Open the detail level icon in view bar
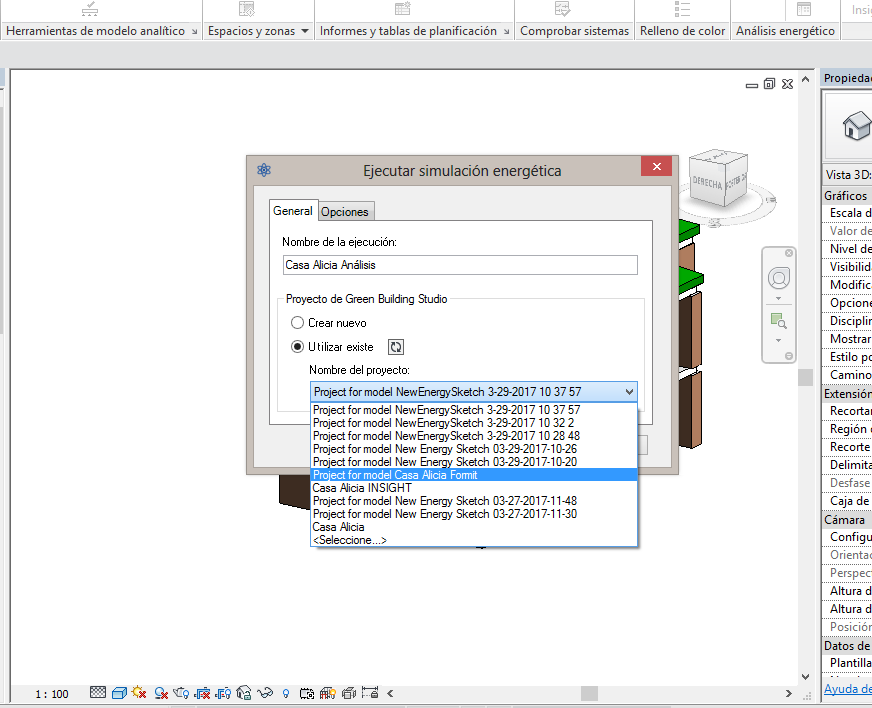Screen dimensions: 872x708 [98, 692]
